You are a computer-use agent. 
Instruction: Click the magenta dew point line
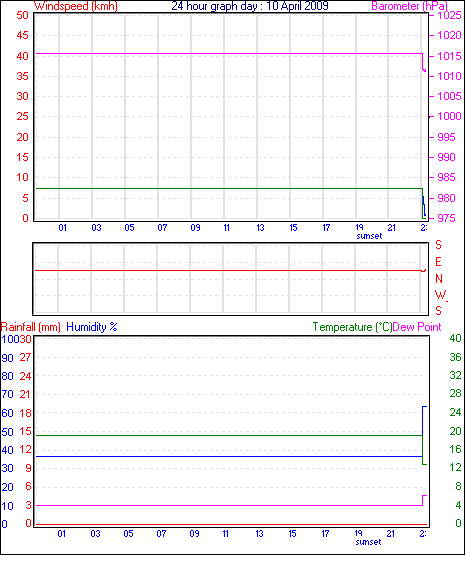coord(229,505)
